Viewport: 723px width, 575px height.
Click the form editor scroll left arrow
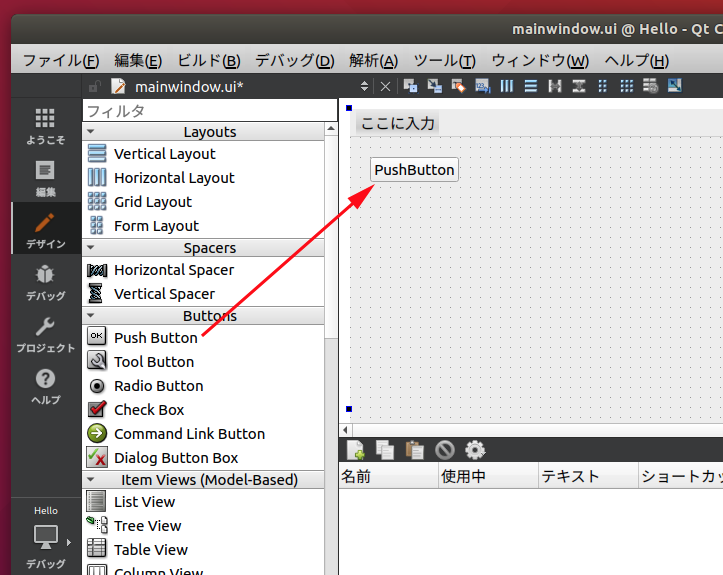[345, 430]
